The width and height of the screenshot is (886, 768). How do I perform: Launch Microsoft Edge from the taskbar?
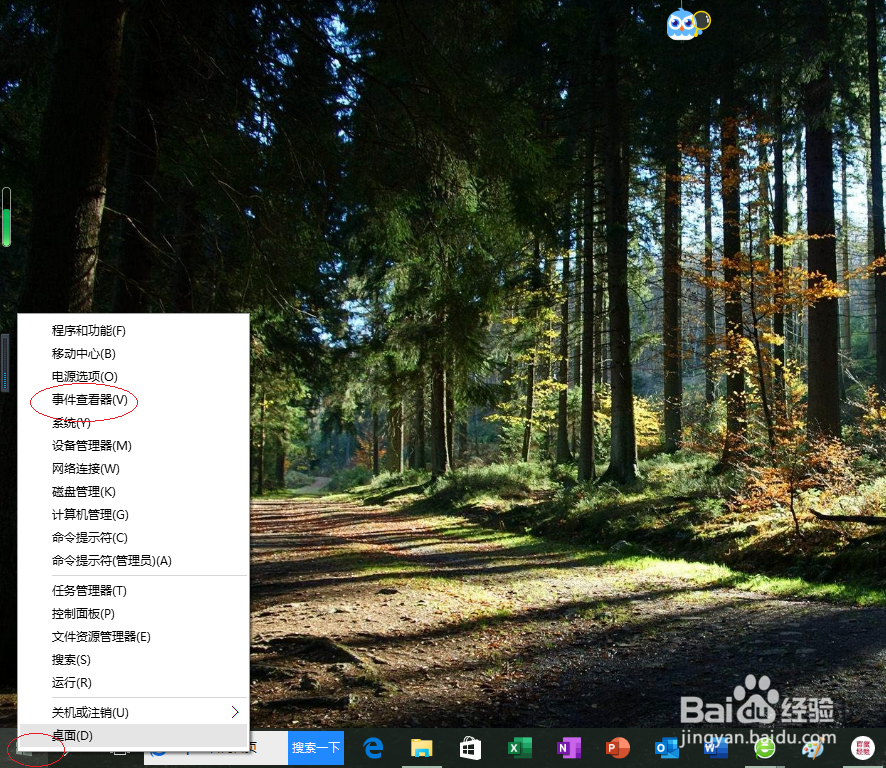pos(371,747)
